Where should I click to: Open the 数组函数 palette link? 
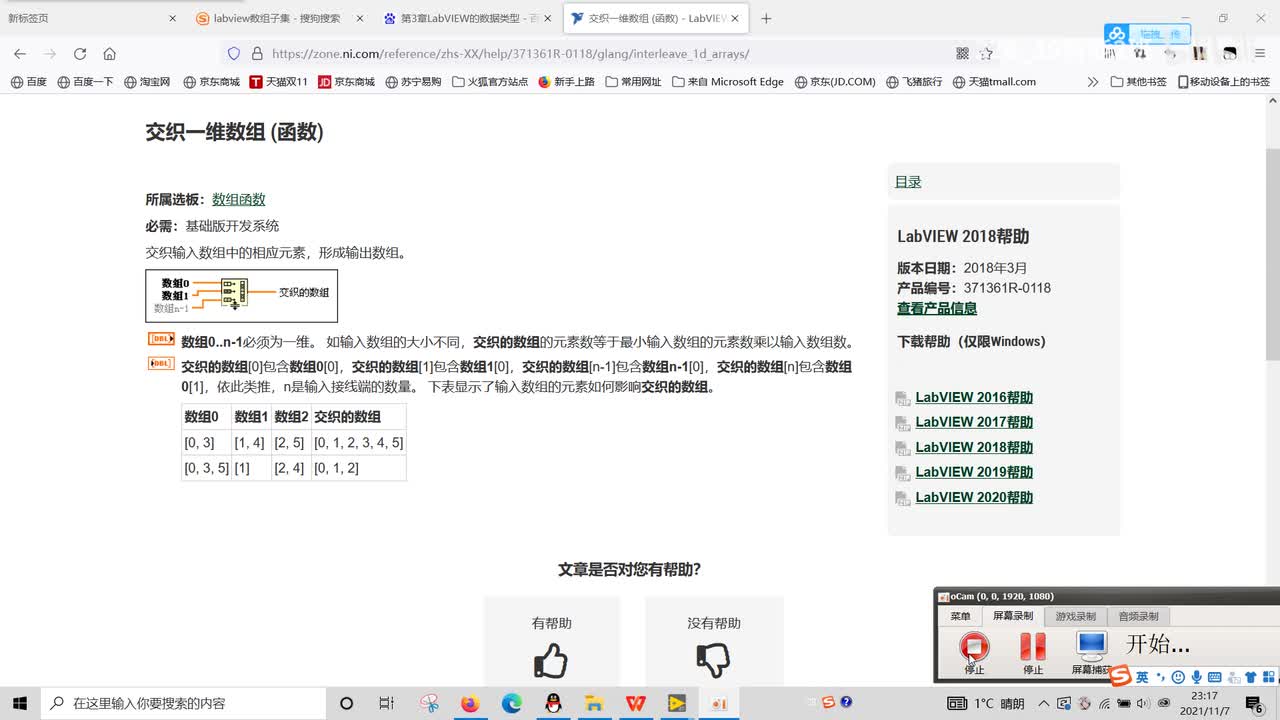tap(239, 200)
